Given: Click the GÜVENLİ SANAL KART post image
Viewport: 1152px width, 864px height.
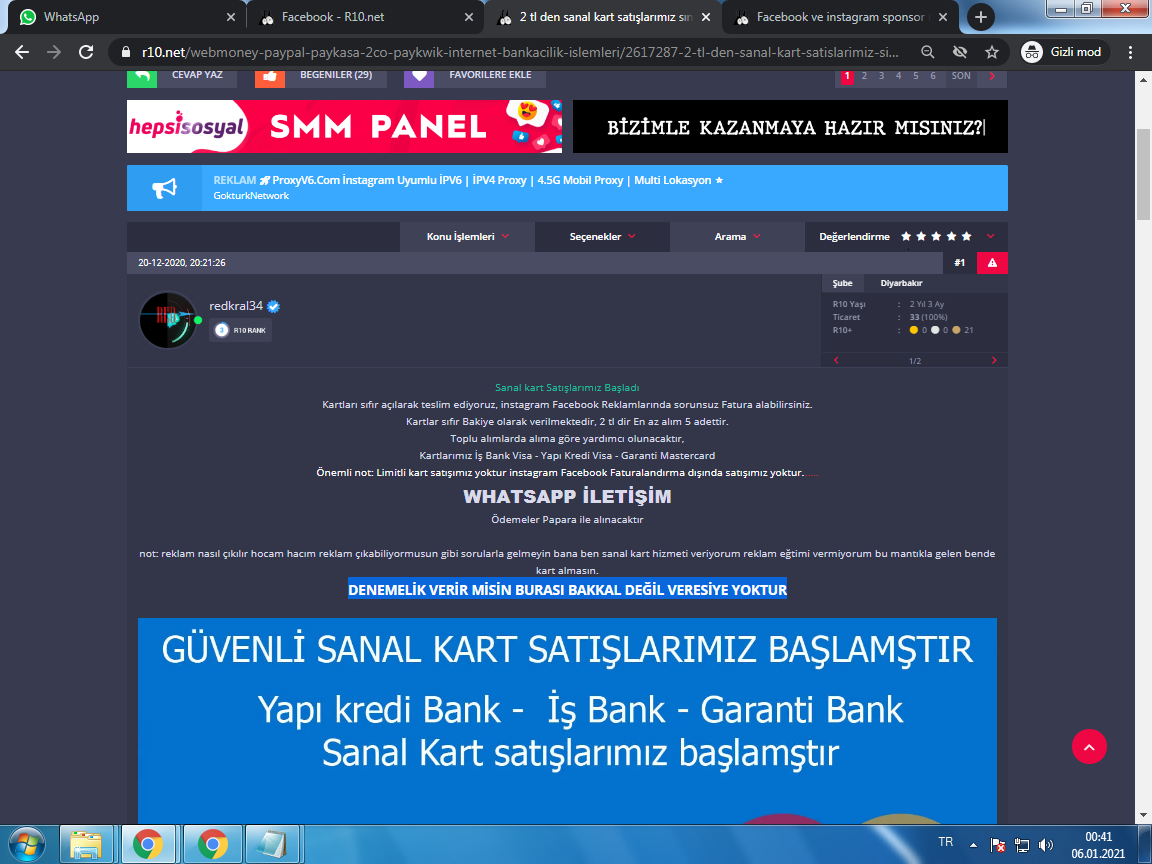Looking at the screenshot, I should (x=567, y=720).
